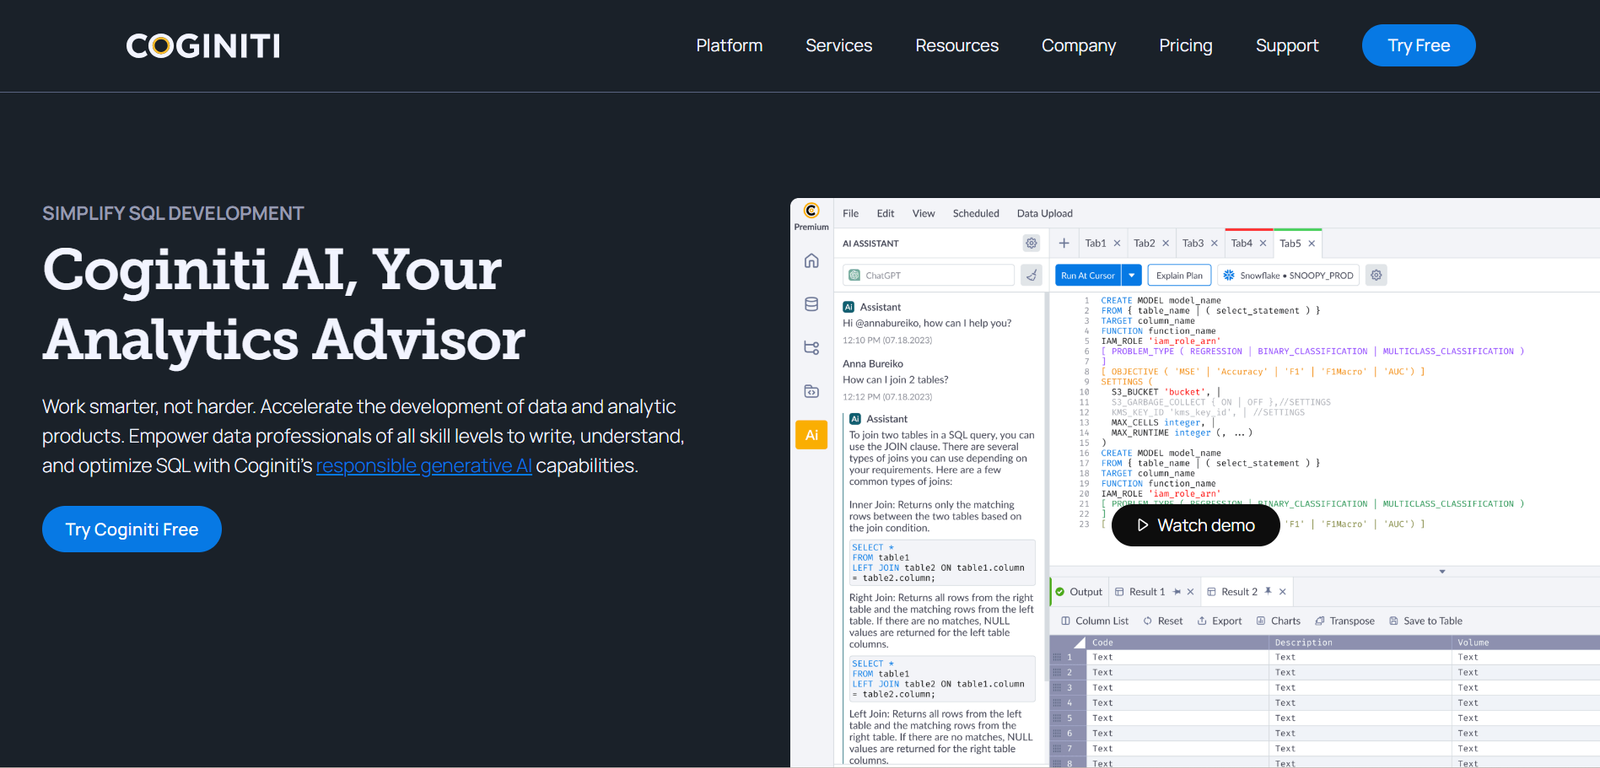Viewport: 1600px width, 768px height.
Task: Close the Result 2 tab
Action: tap(1282, 592)
